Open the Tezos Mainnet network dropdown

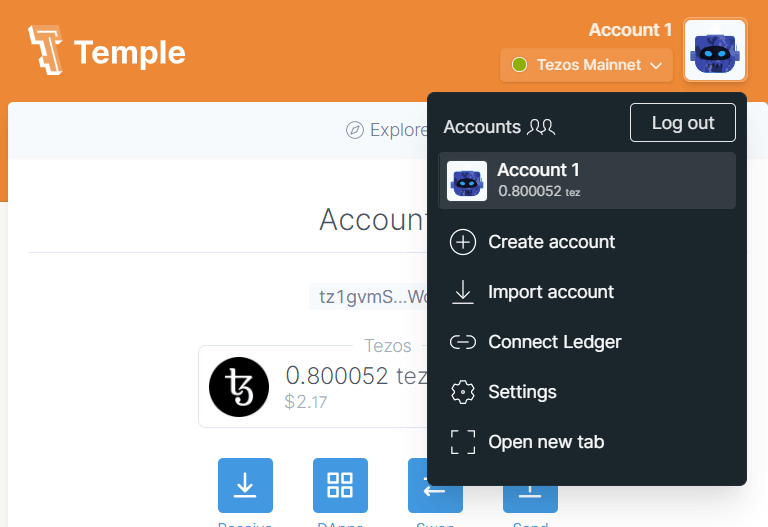pyautogui.click(x=586, y=65)
